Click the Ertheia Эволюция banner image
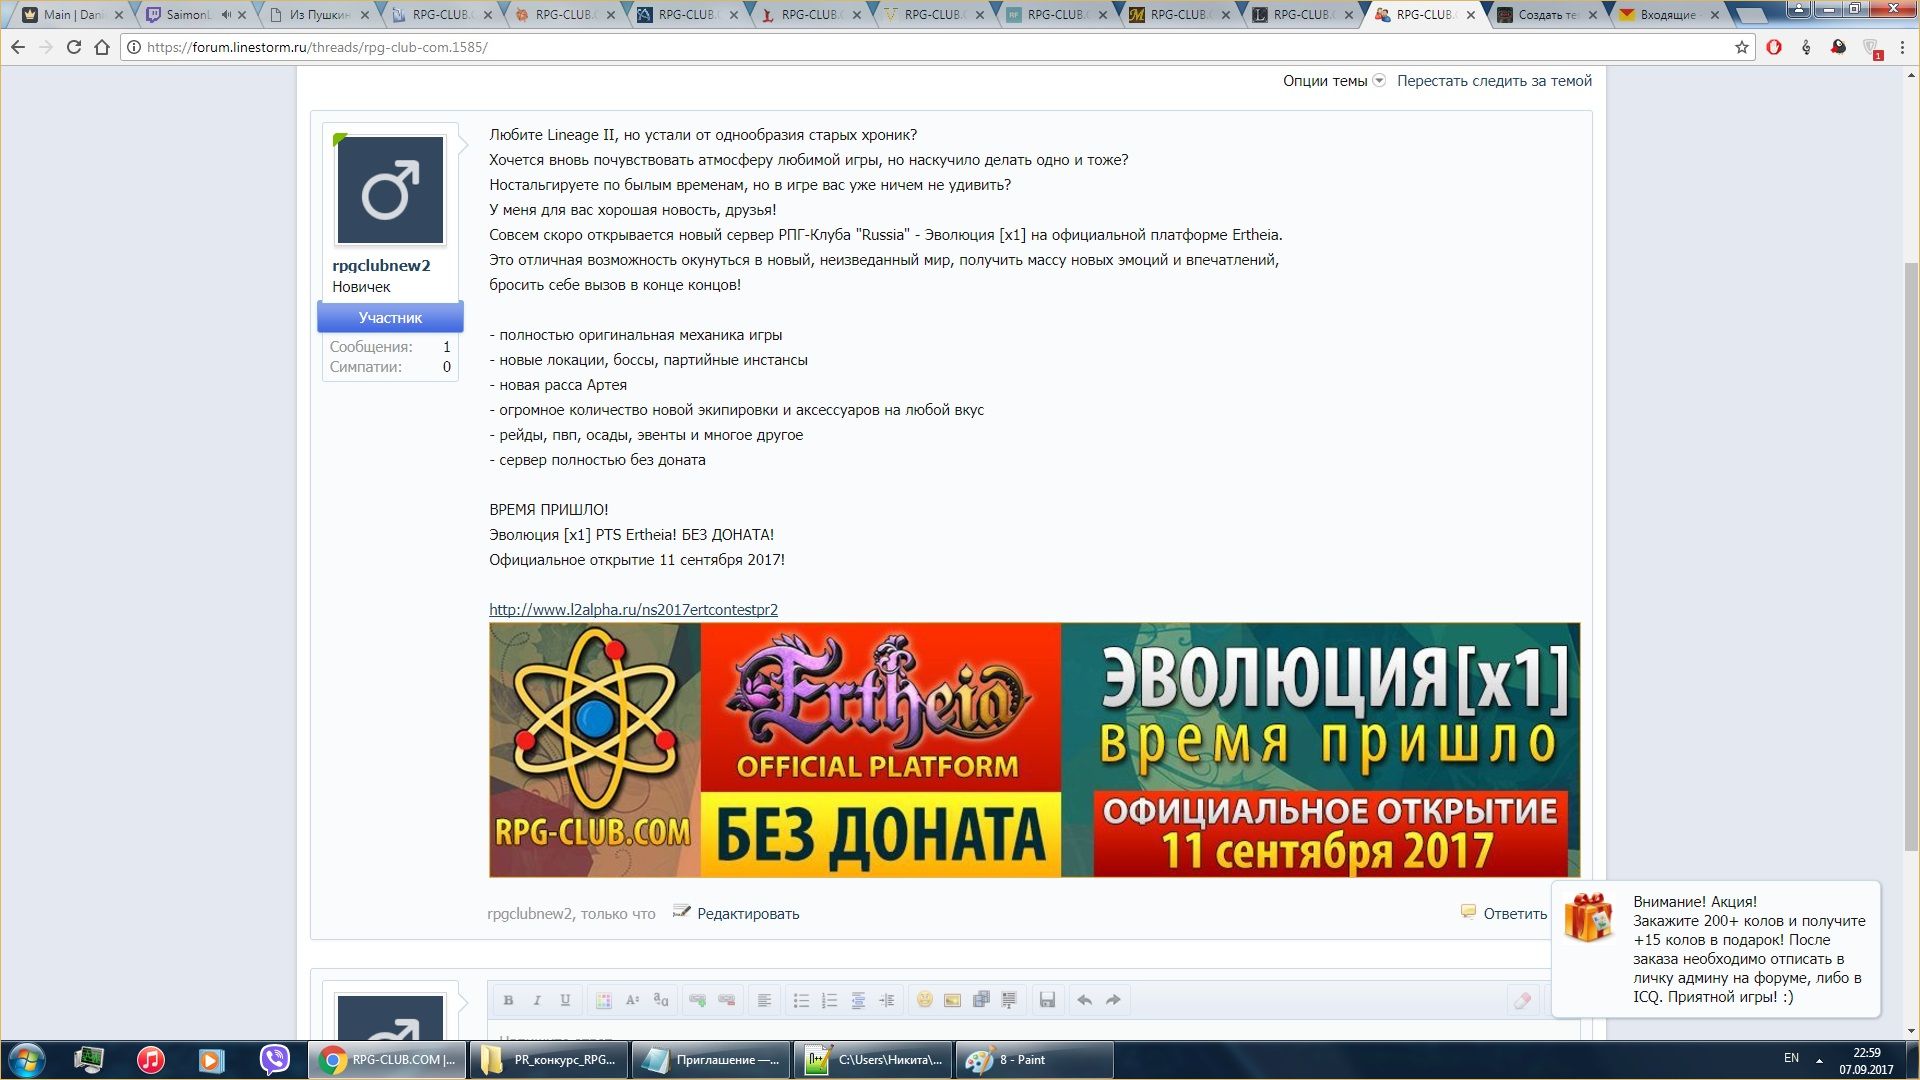1920x1080 pixels. point(1034,750)
